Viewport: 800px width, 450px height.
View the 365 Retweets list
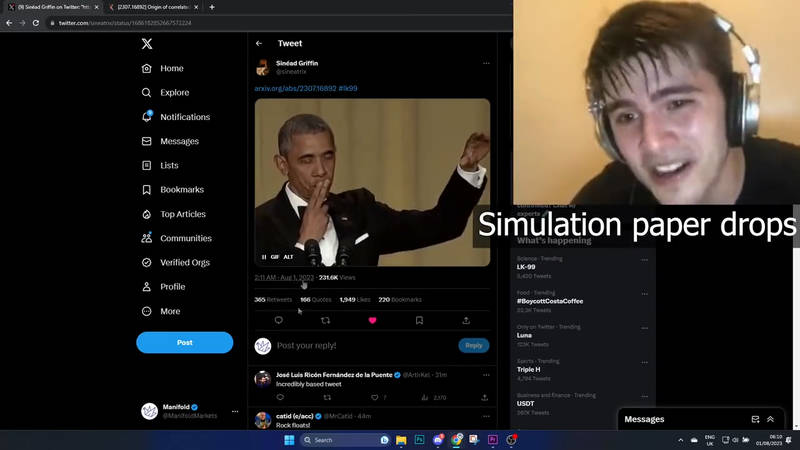click(x=273, y=299)
